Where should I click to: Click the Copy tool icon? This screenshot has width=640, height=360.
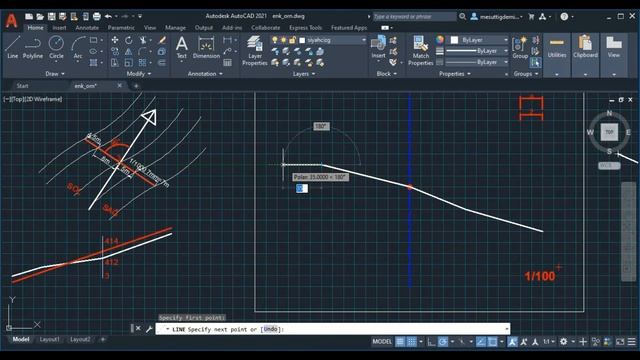pyautogui.click(x=115, y=51)
